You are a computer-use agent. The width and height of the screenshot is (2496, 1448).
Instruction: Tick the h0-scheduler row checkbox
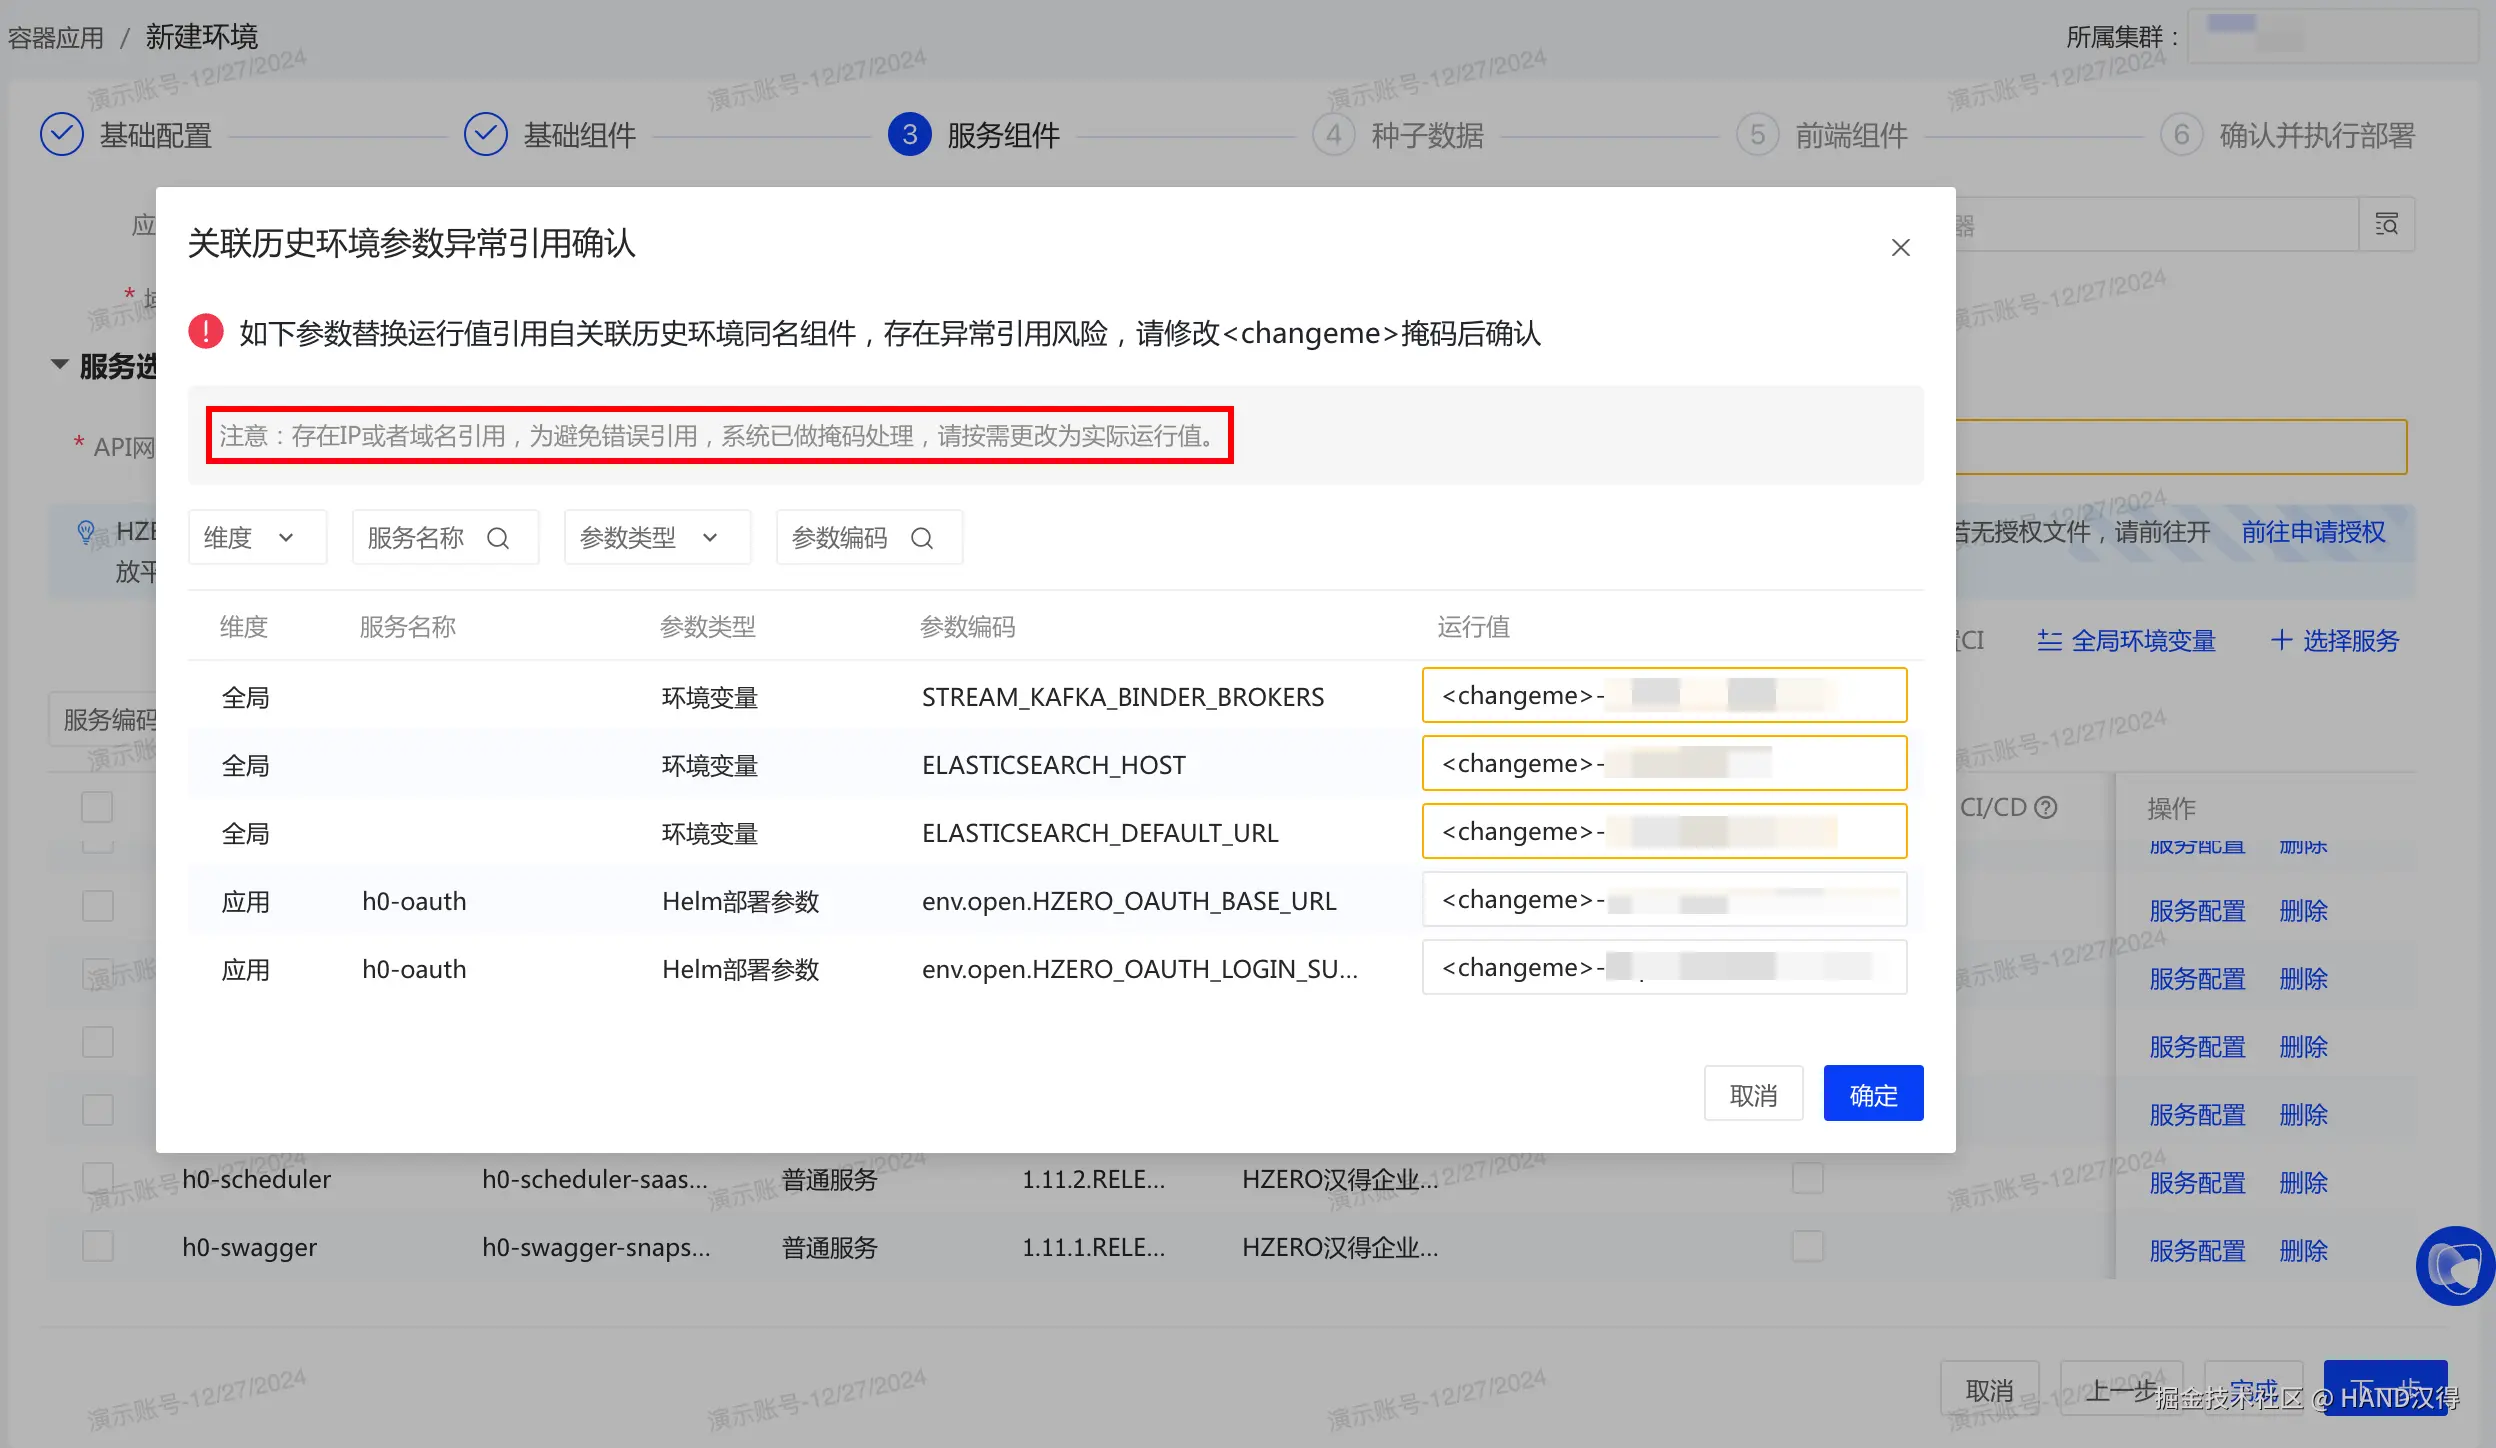pos(98,1178)
